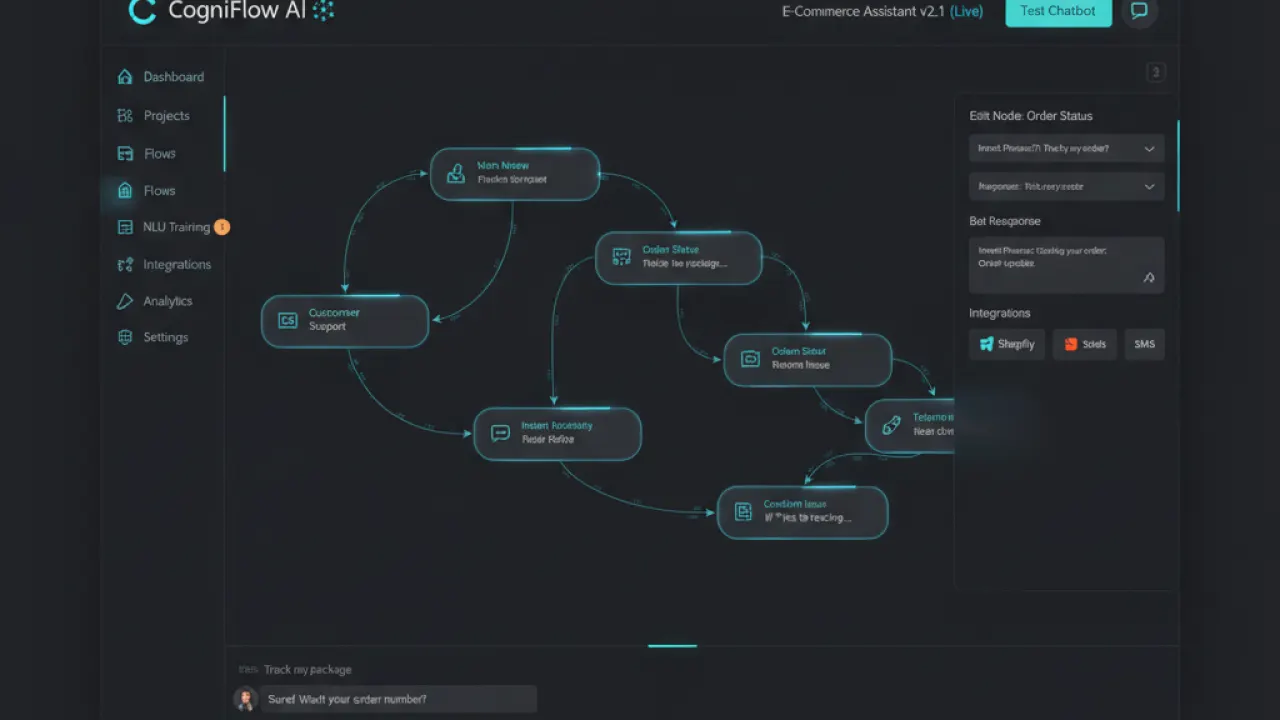1280x720 pixels.
Task: Click the Test Chatbot button
Action: (x=1058, y=11)
